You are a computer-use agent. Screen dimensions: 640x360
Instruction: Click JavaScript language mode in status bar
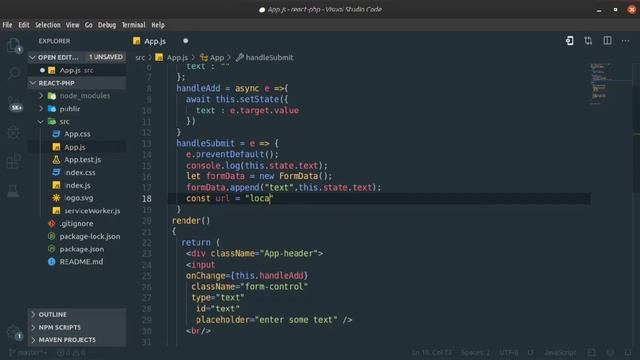tap(560, 353)
